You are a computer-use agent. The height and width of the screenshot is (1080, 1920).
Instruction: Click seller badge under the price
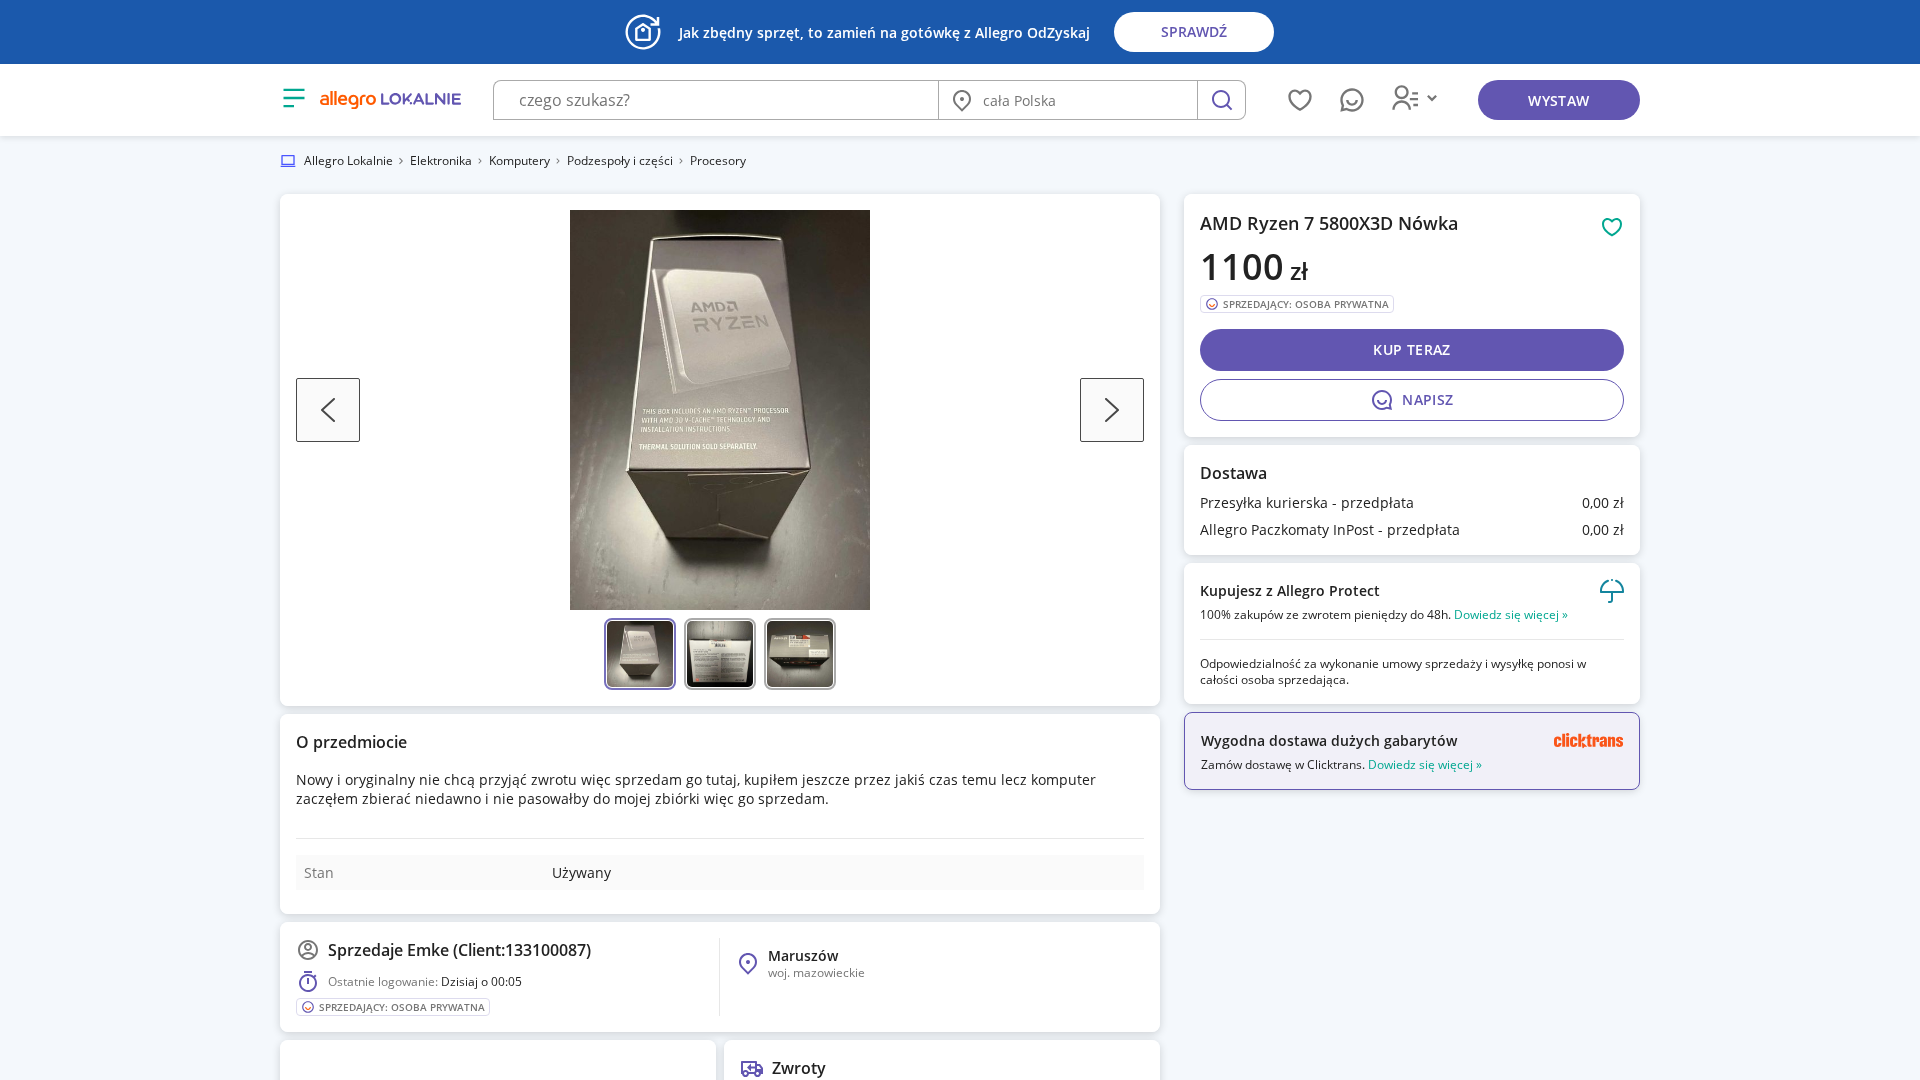pos(1297,304)
